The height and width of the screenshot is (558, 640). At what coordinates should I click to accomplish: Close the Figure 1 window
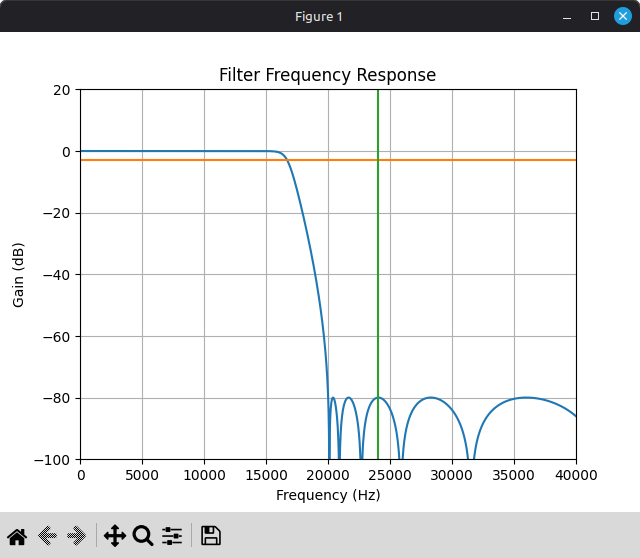pos(622,16)
